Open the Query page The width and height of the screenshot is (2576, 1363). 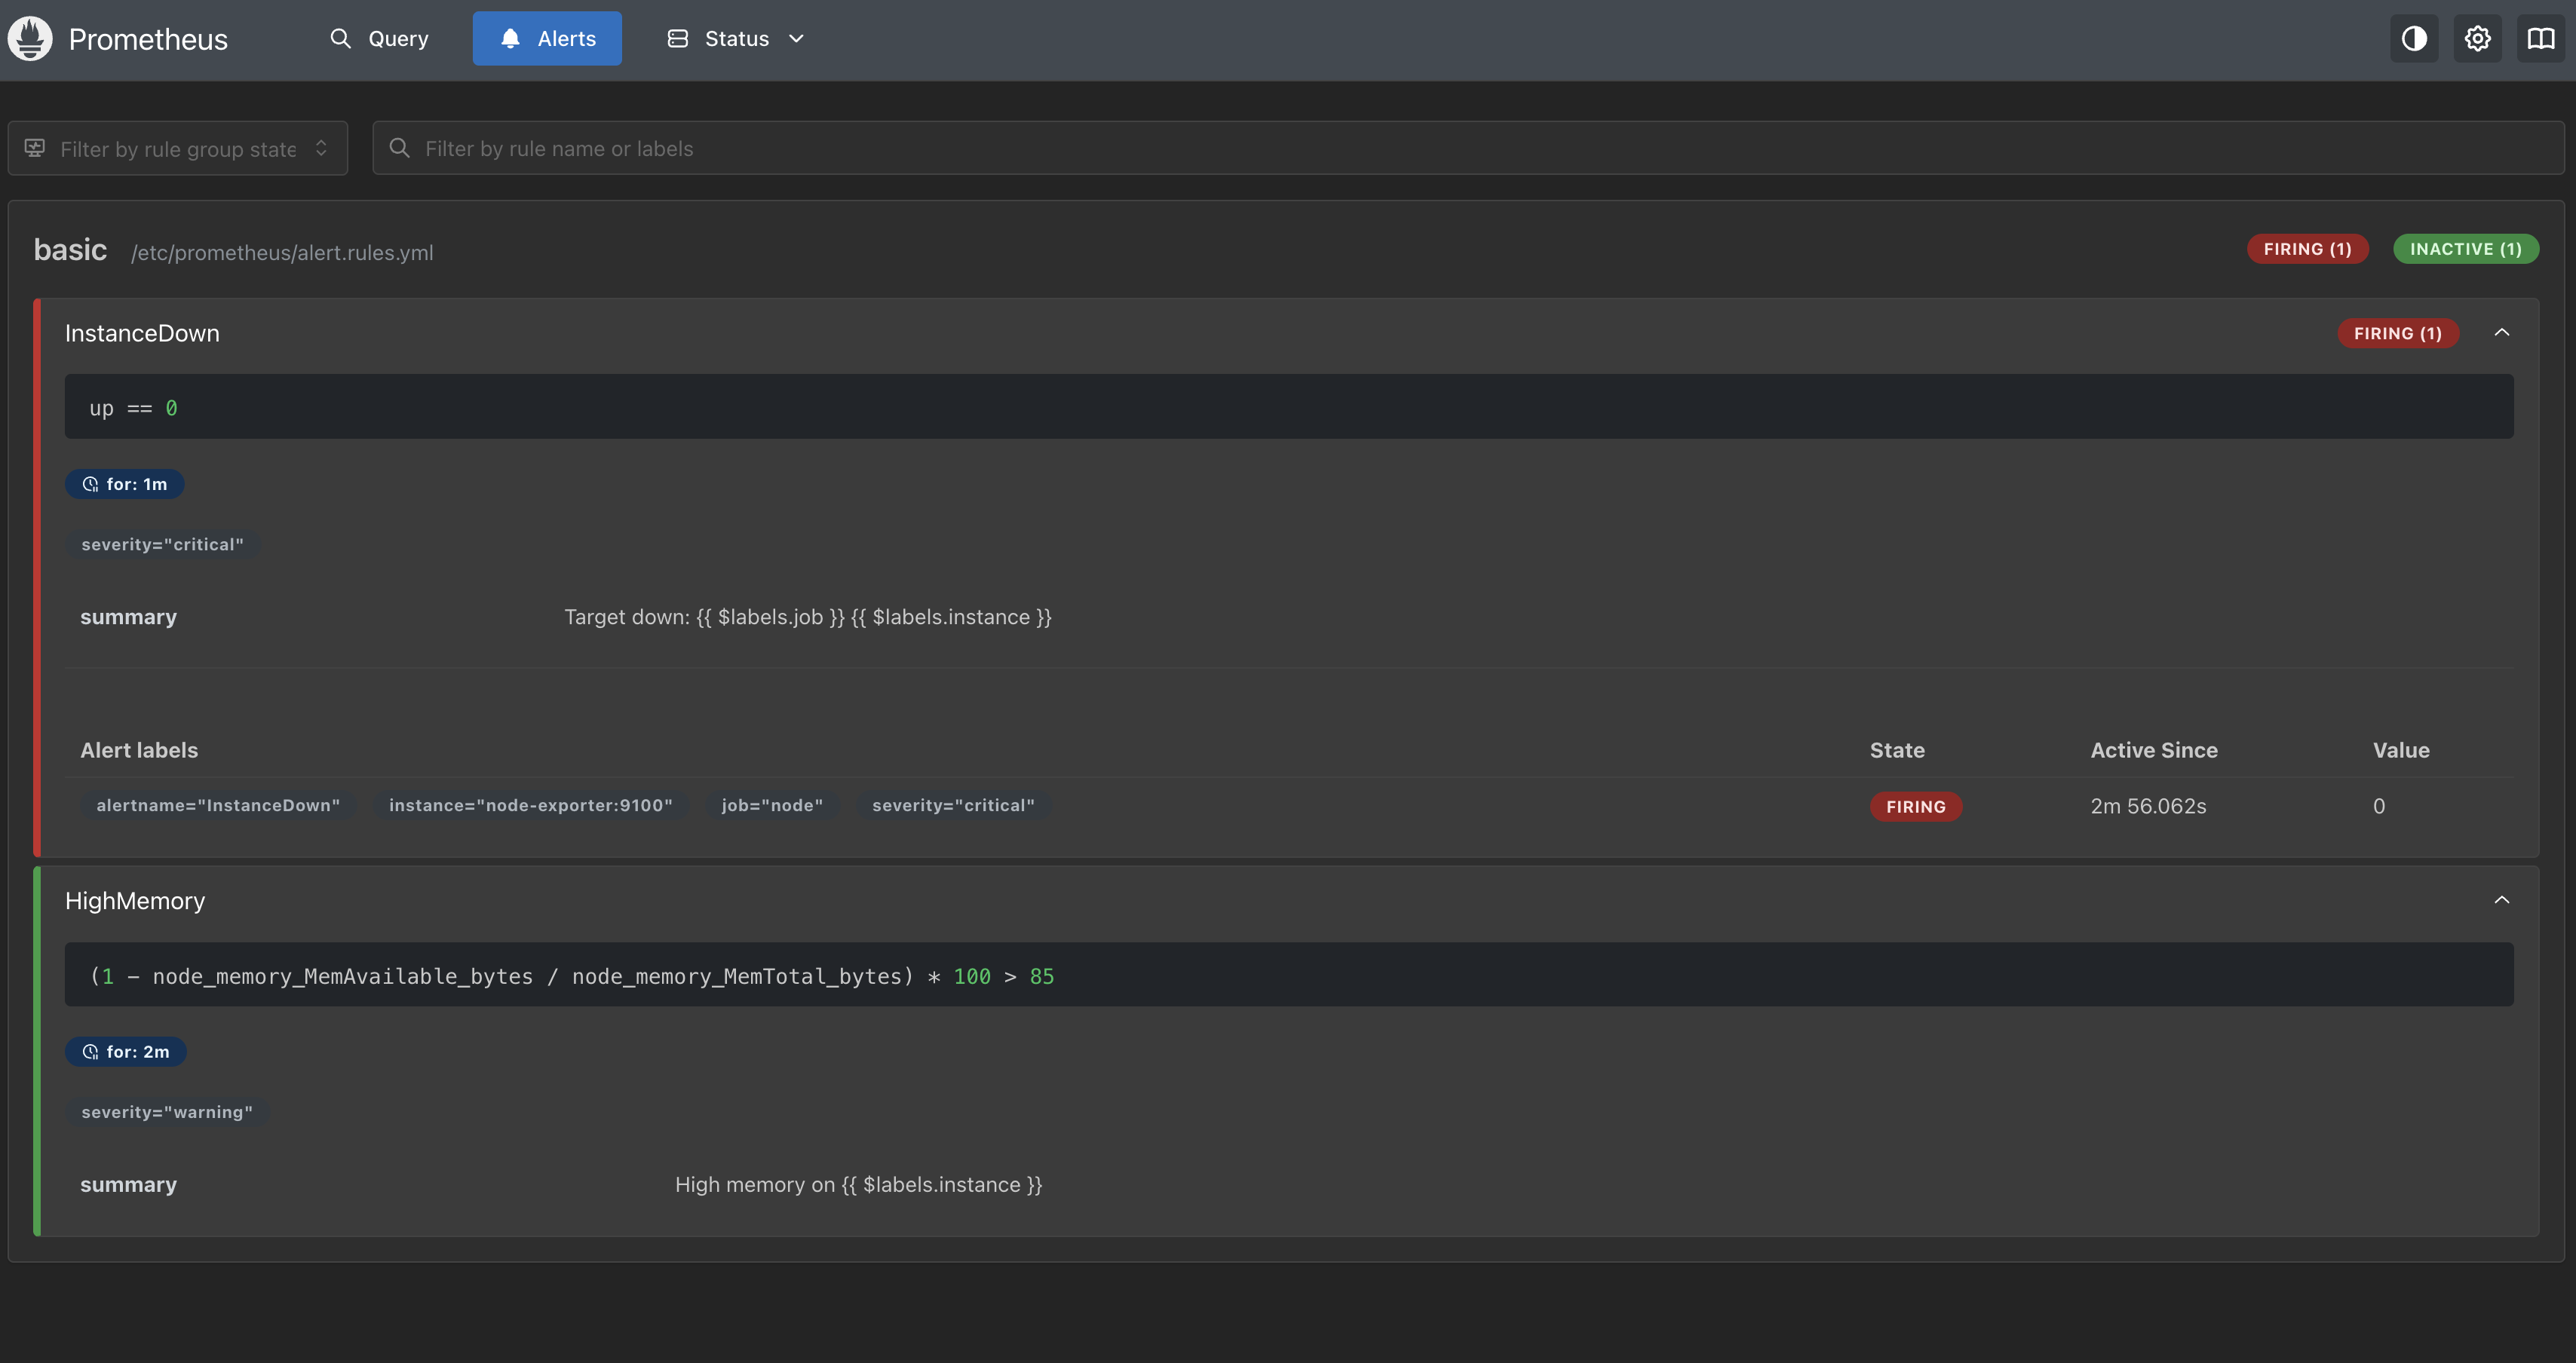pyautogui.click(x=379, y=38)
